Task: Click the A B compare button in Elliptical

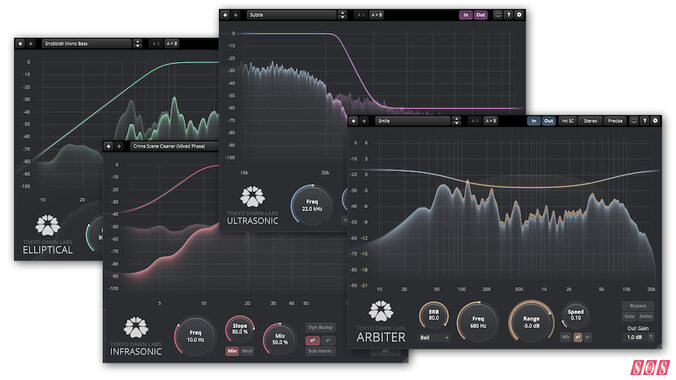Action: (156, 44)
